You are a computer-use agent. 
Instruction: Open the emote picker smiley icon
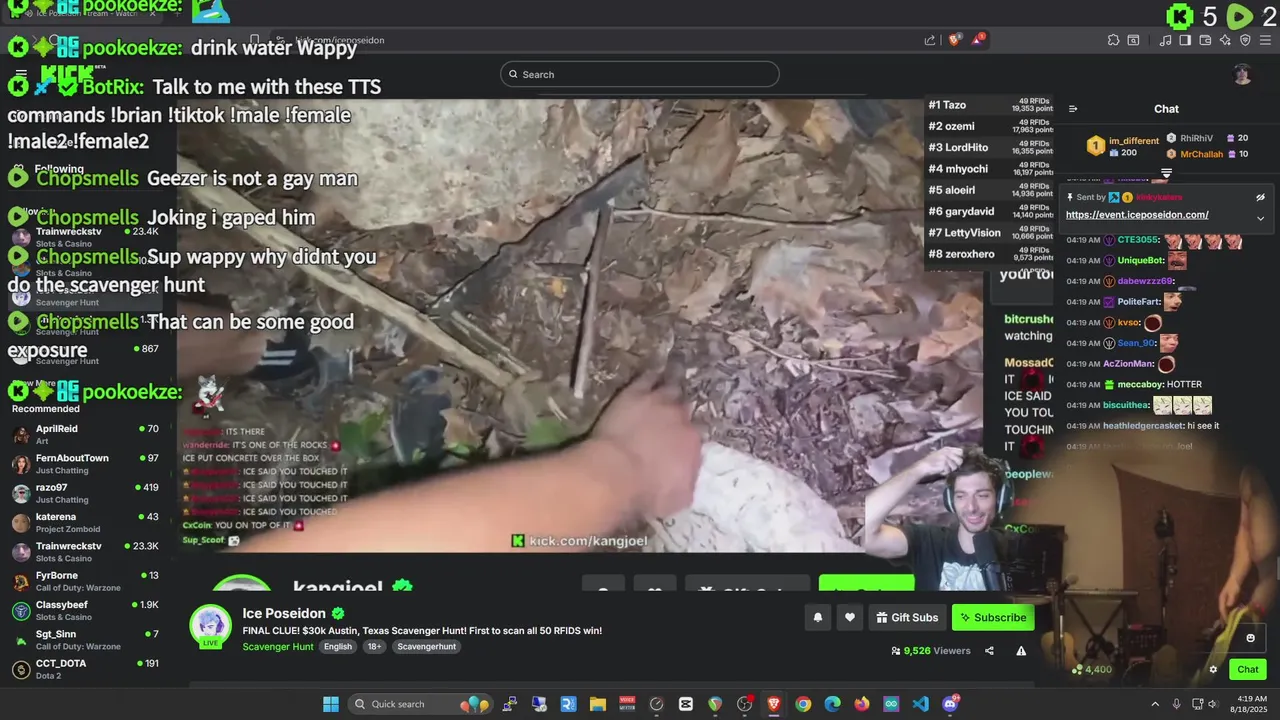click(x=1250, y=638)
